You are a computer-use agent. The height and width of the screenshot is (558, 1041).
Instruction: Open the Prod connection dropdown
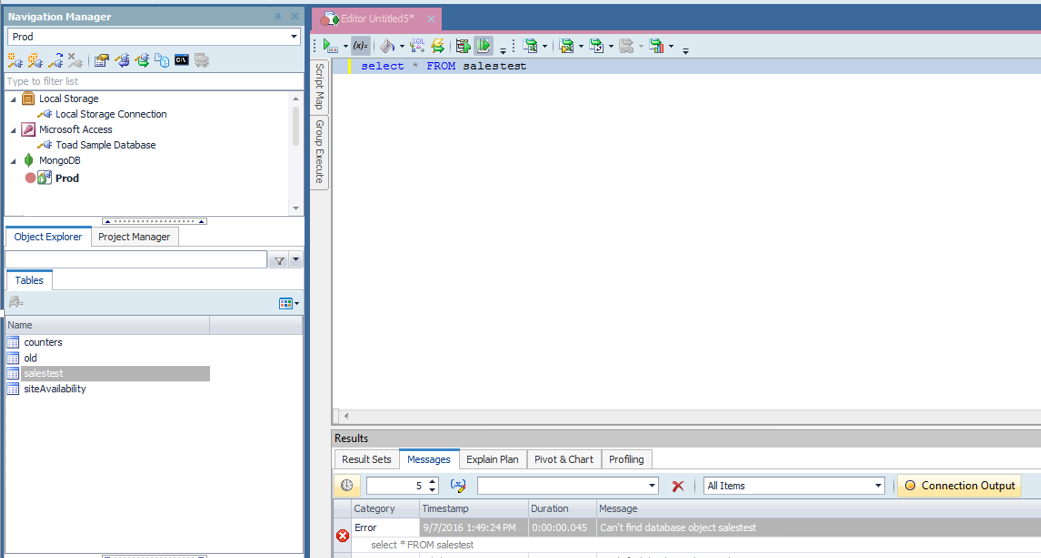[x=294, y=37]
